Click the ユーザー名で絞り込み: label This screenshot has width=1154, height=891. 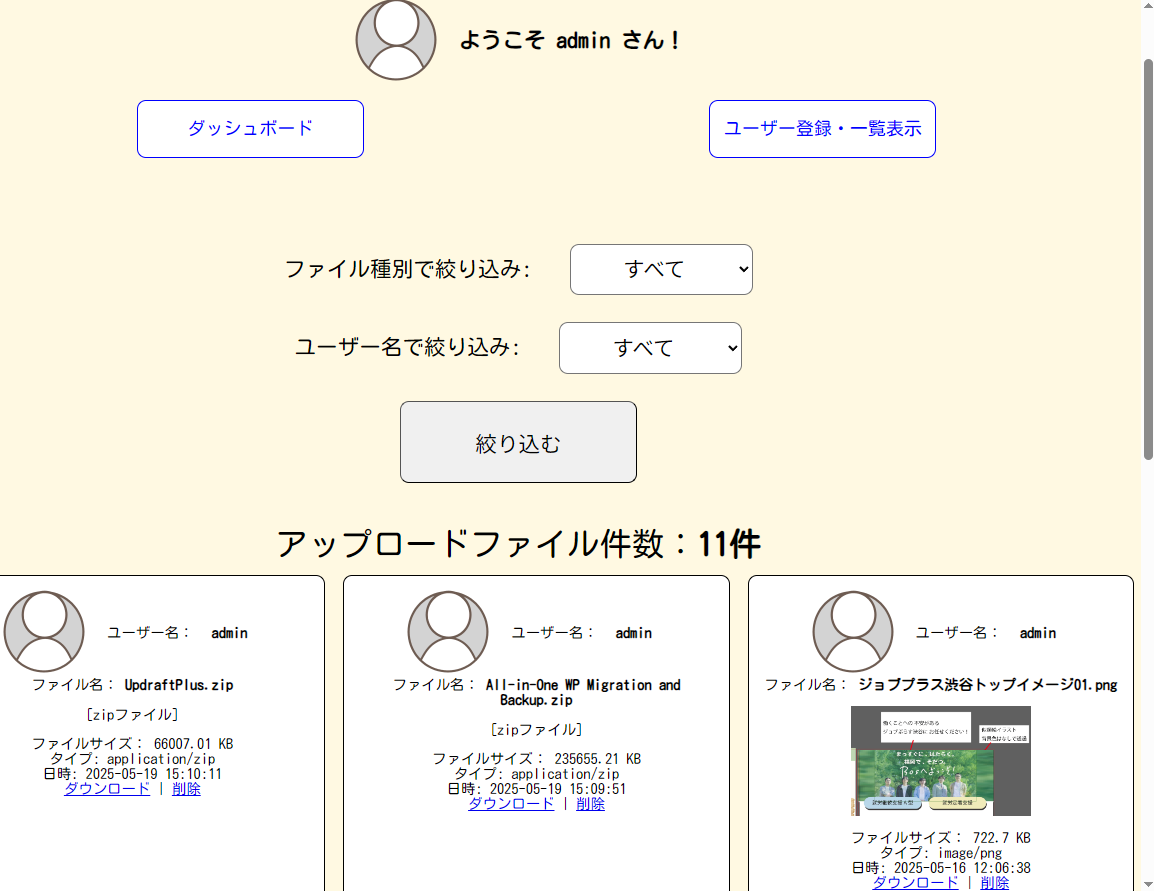[408, 347]
